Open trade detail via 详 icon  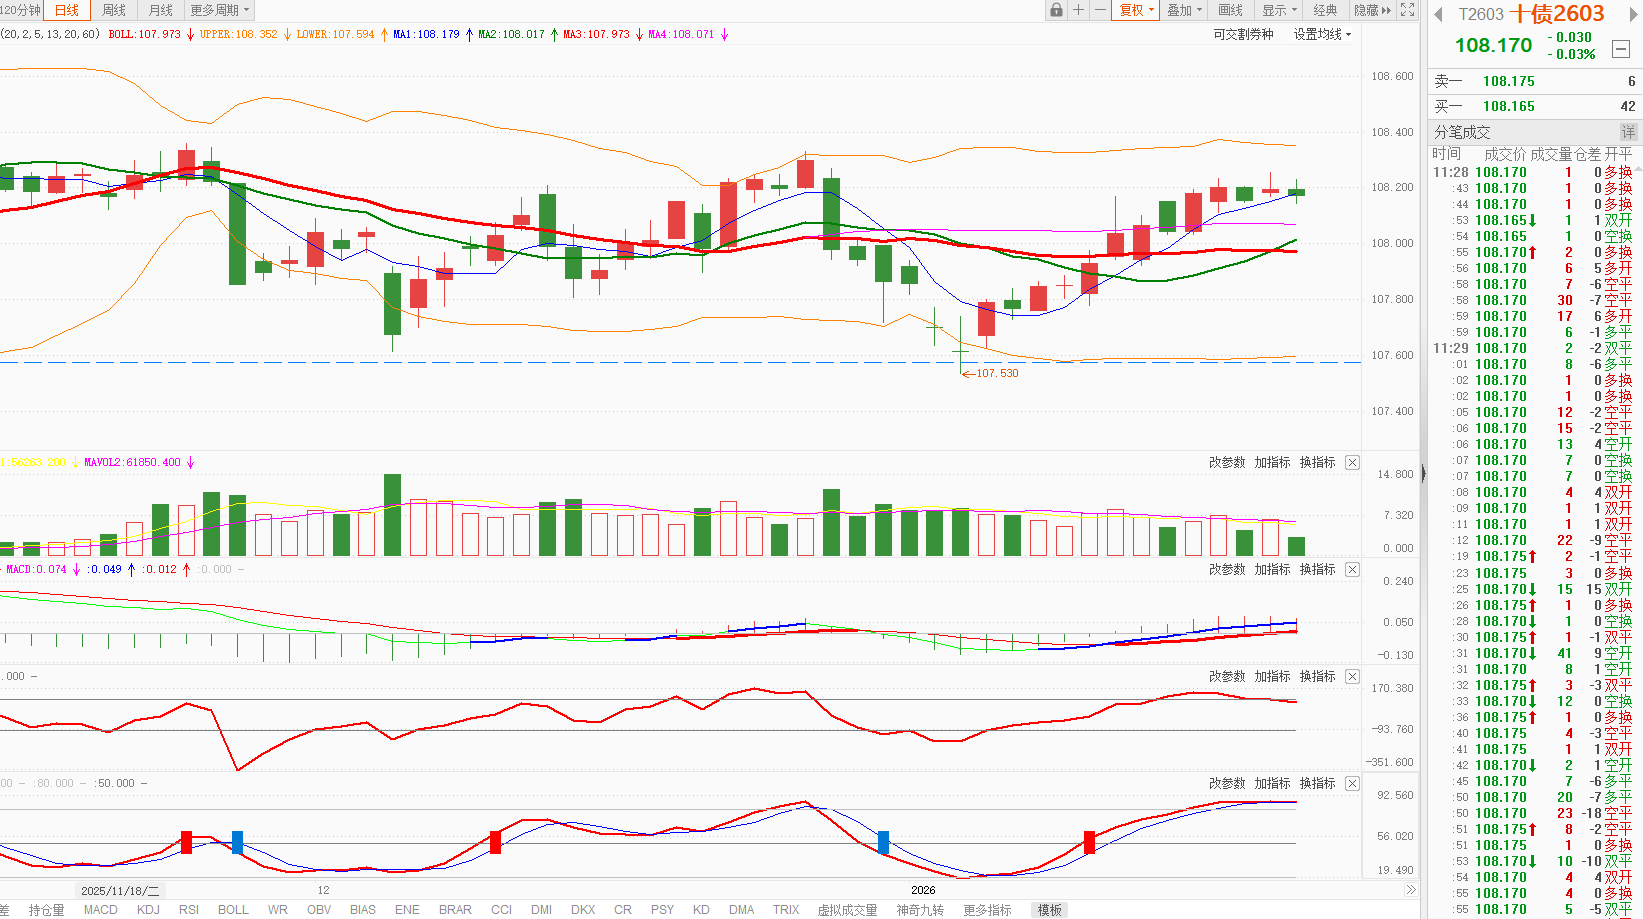click(x=1628, y=132)
